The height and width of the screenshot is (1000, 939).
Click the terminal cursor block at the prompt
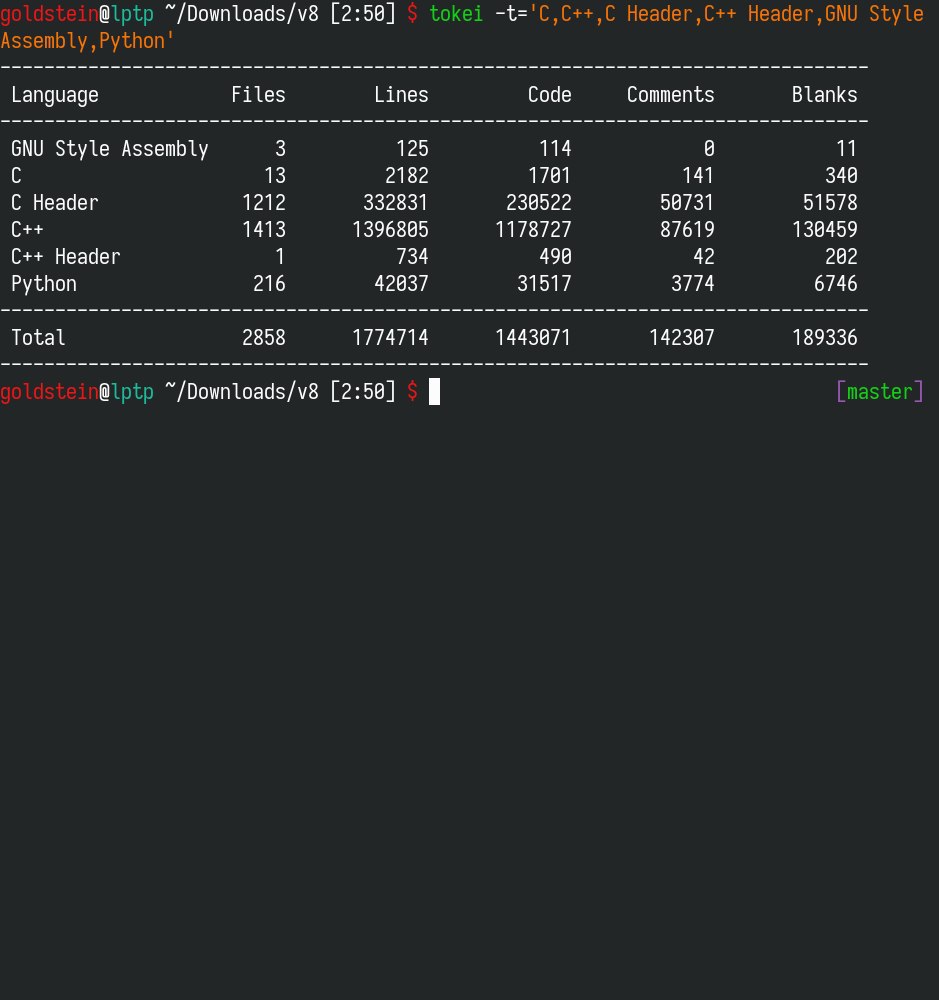coord(434,392)
